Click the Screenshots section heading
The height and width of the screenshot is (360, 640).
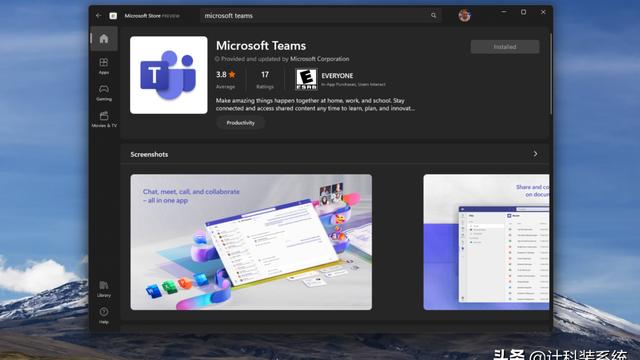(x=149, y=154)
